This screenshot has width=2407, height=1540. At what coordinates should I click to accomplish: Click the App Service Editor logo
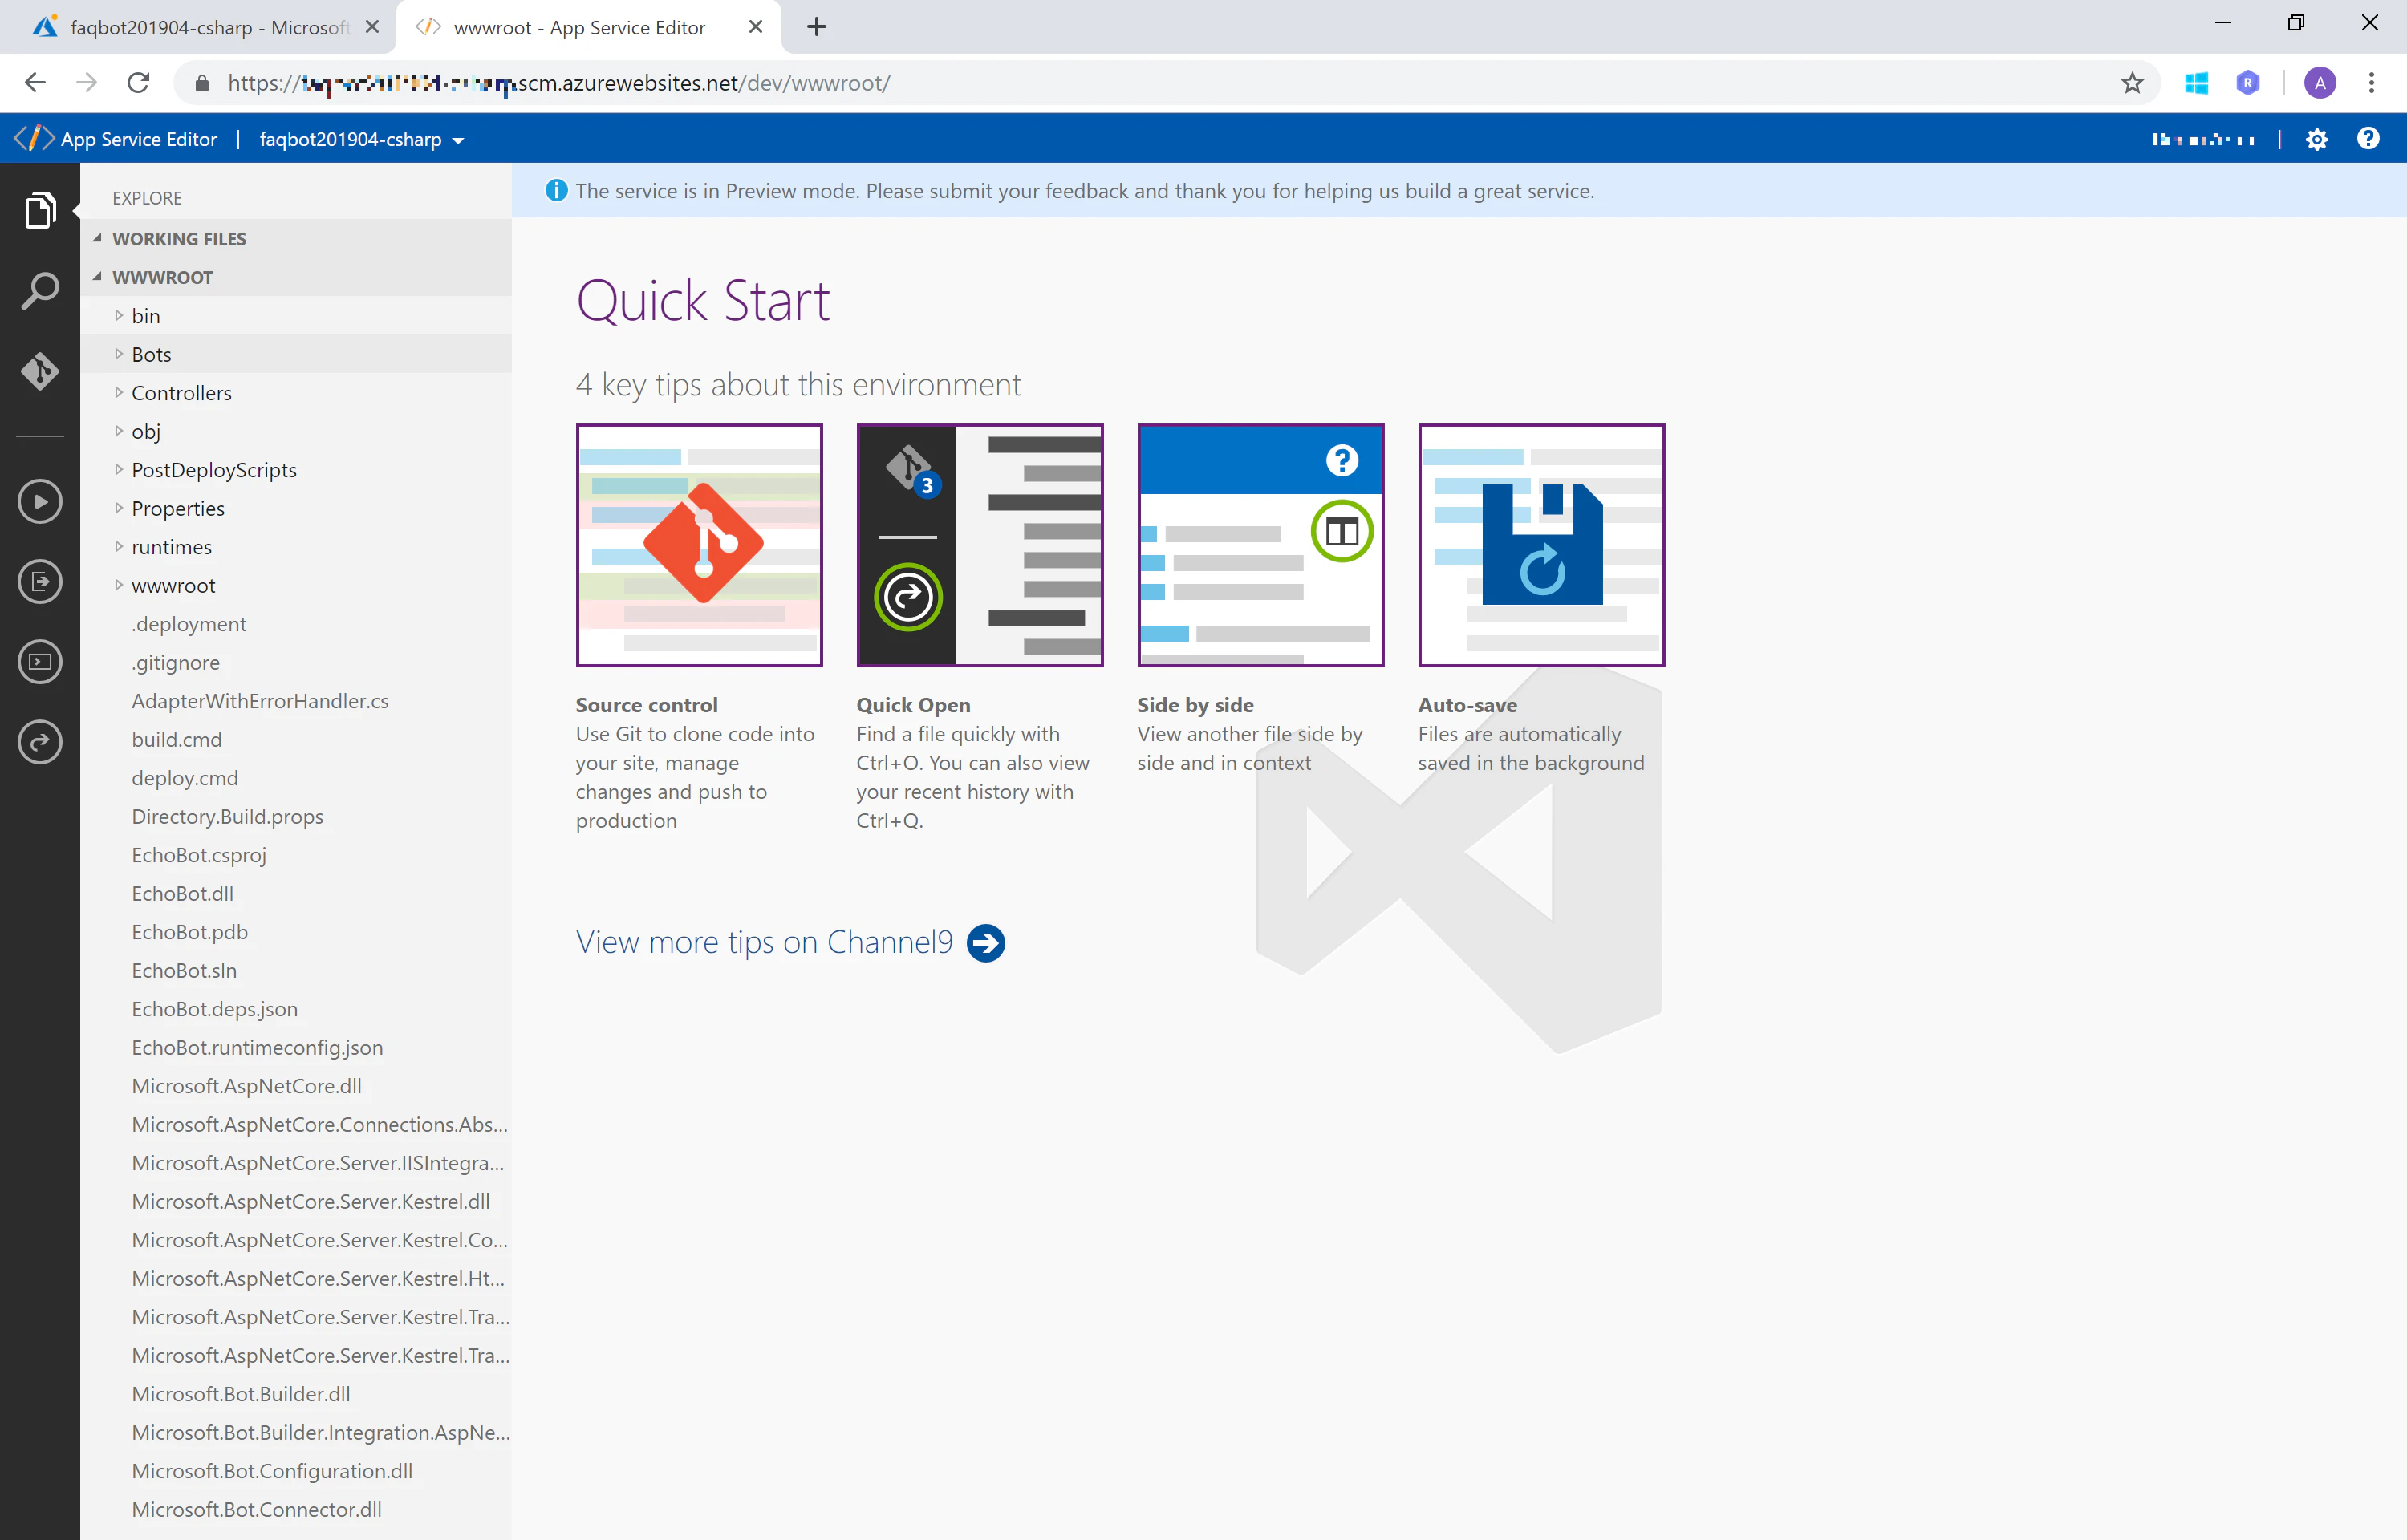(33, 138)
